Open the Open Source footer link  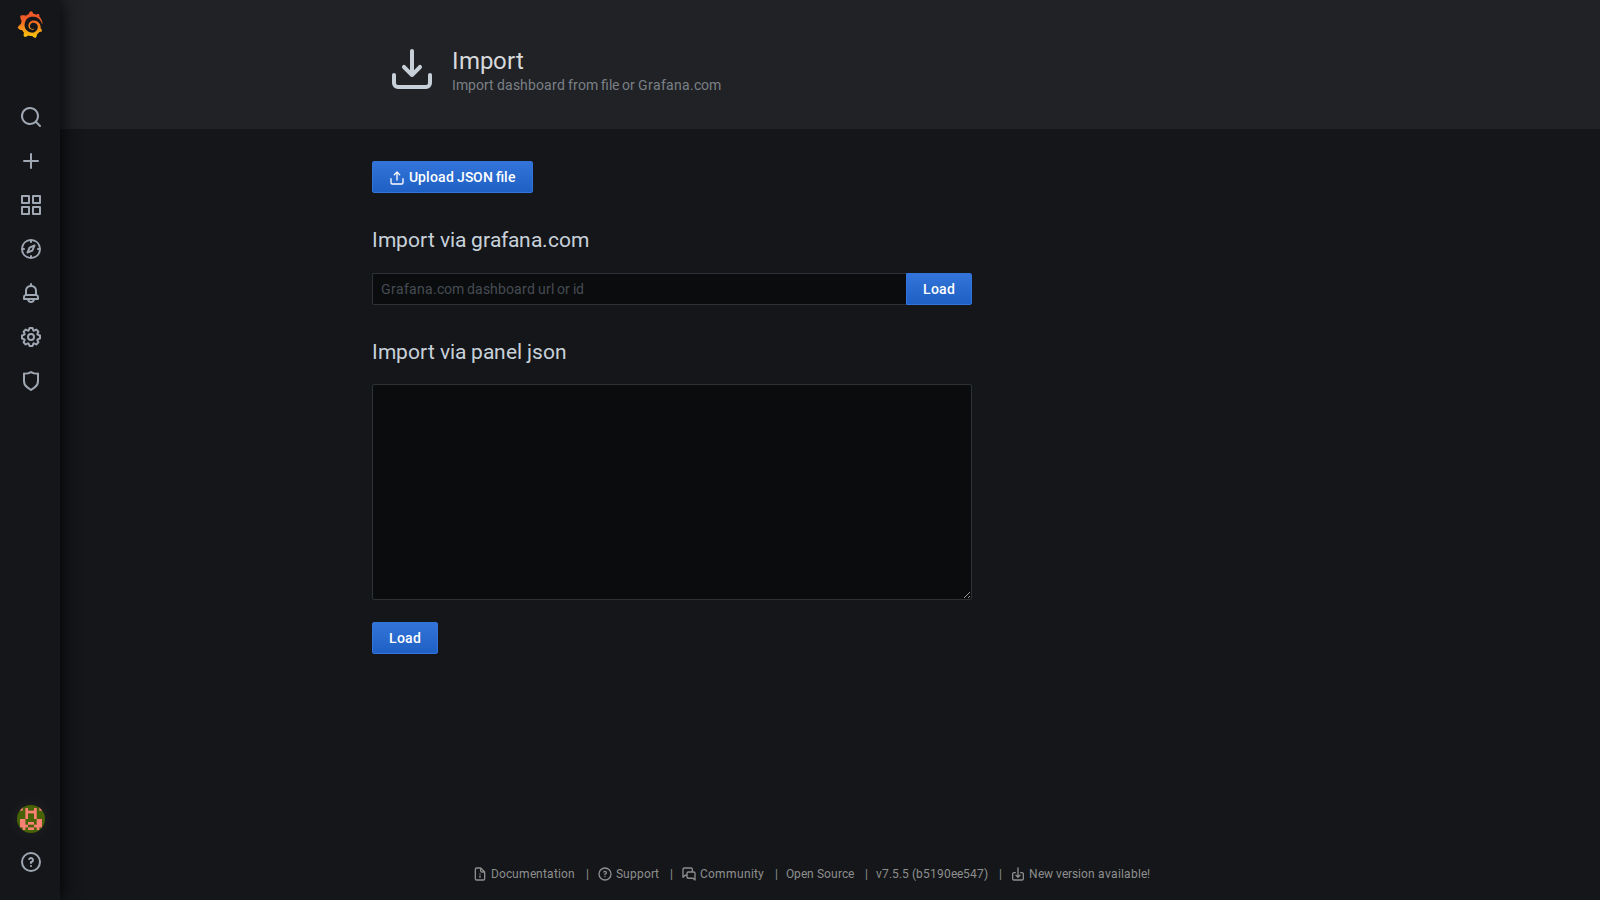tap(820, 874)
